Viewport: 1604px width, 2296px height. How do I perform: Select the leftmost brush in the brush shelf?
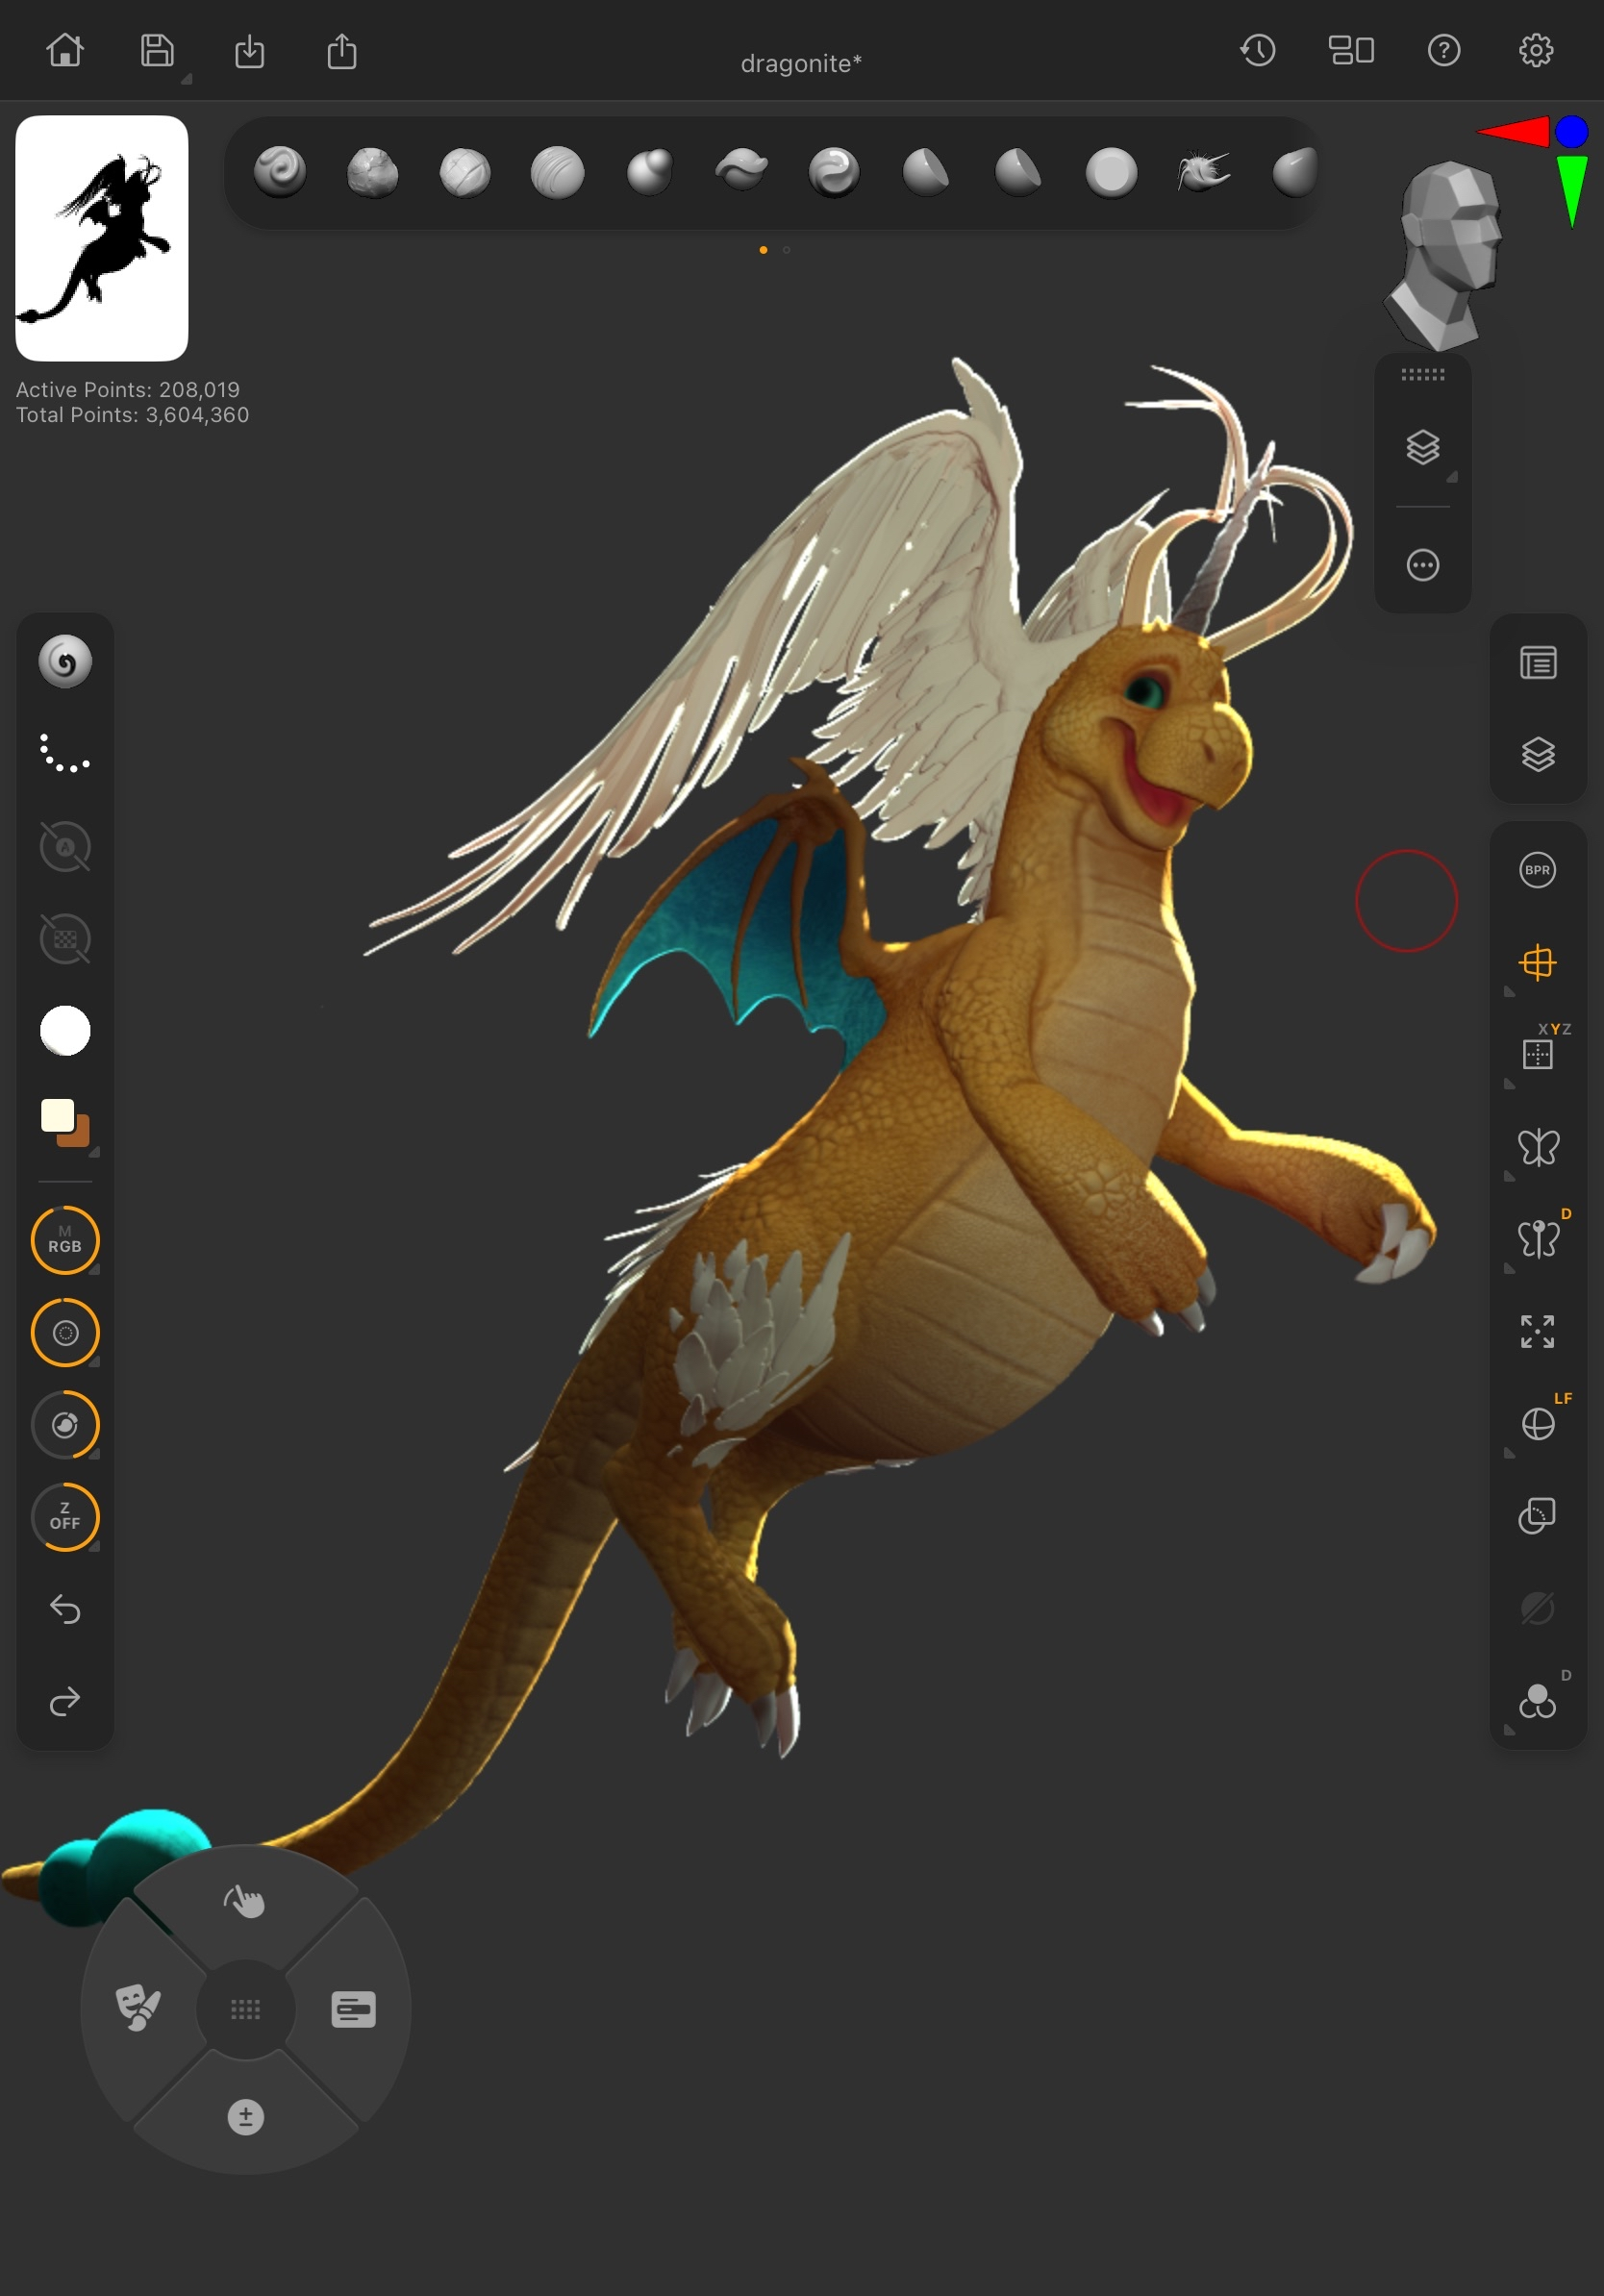[x=281, y=171]
